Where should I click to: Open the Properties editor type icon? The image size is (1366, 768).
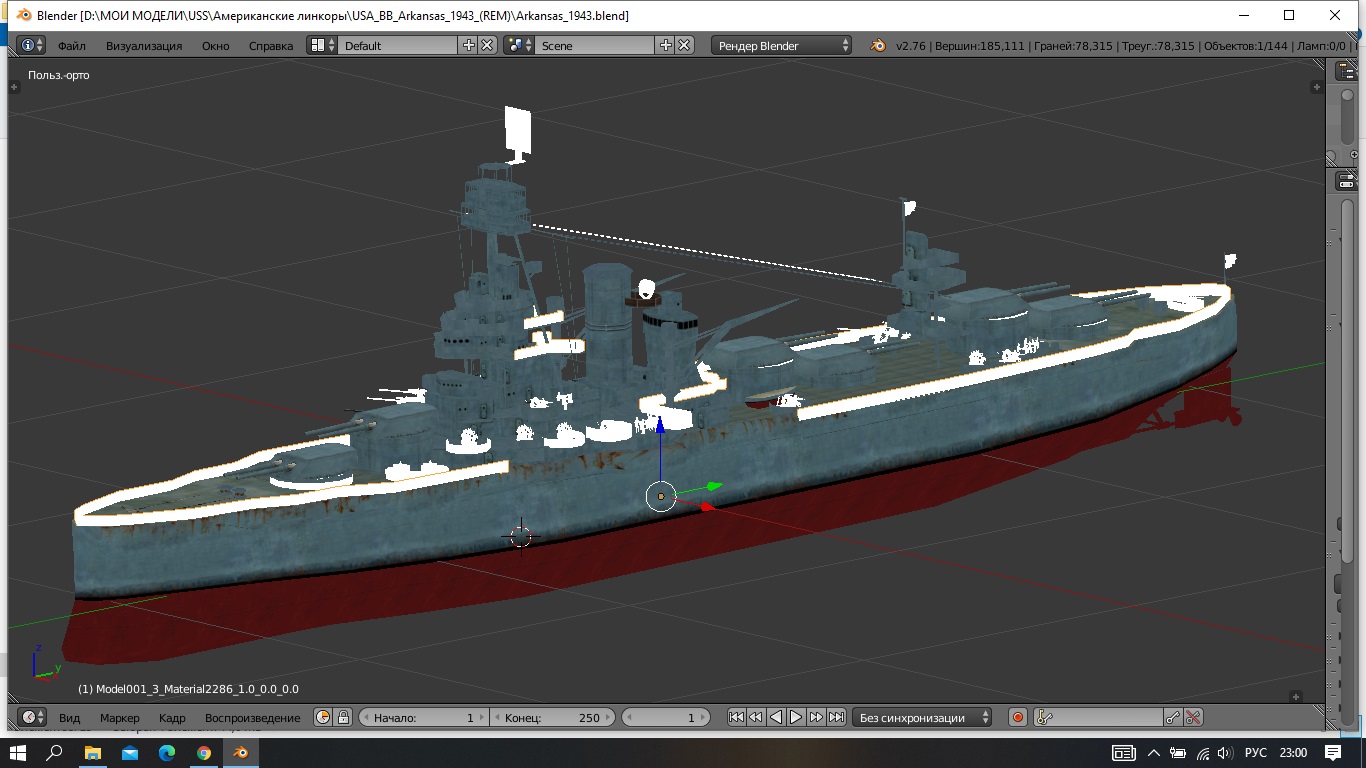tap(1346, 181)
